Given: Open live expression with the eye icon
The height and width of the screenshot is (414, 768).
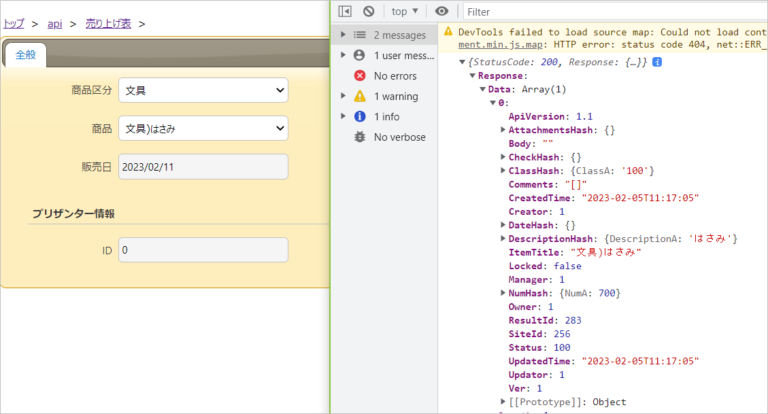Looking at the screenshot, I should coord(441,11).
